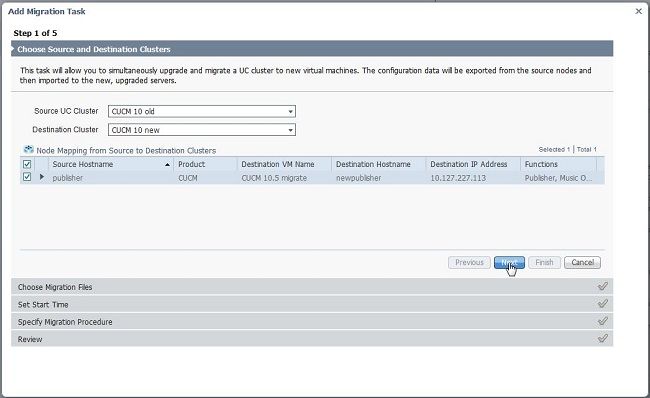Click the Cancel button
Screen dimensions: 650x398
coord(582,262)
